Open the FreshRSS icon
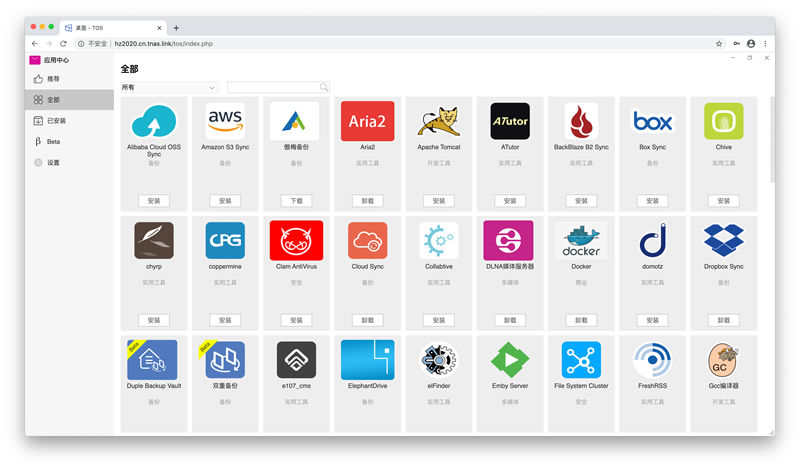This screenshot has width=800, height=469. 653,360
